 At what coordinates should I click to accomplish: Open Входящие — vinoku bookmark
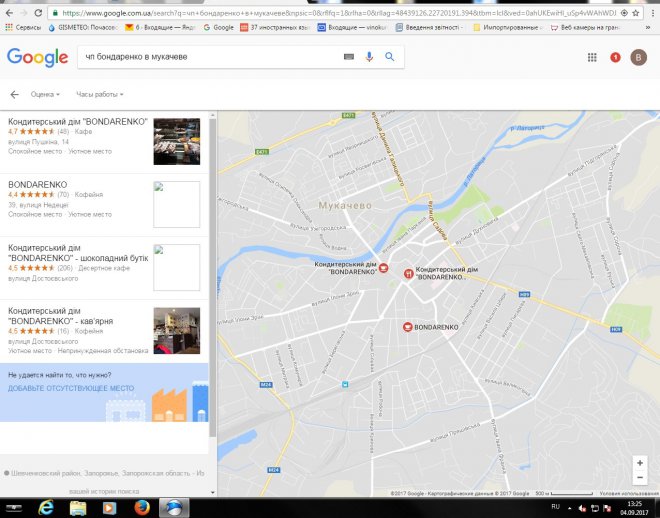(352, 27)
